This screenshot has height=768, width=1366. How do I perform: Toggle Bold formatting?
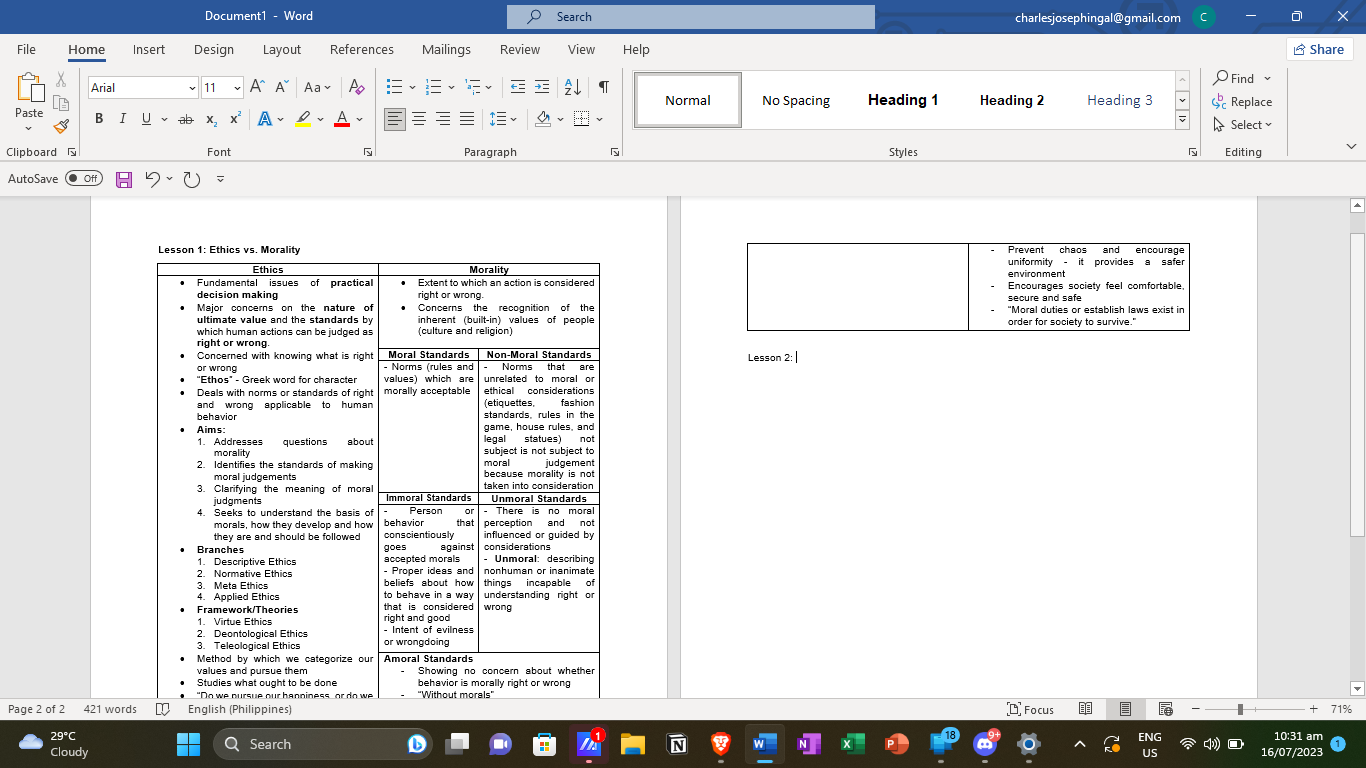[99, 119]
